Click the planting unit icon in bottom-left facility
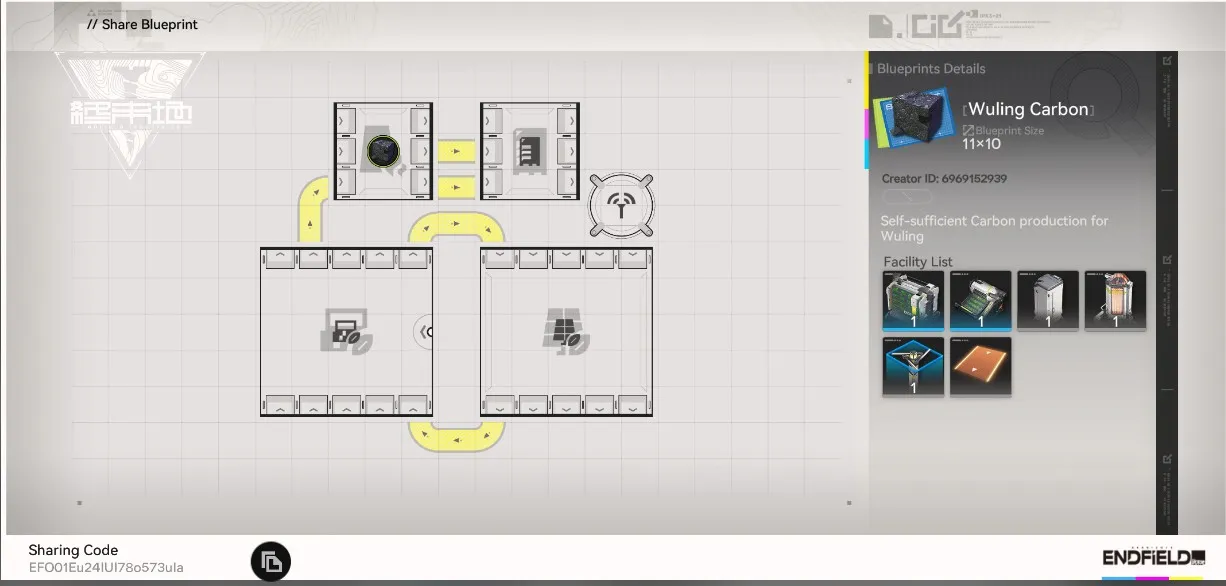Image resolution: width=1226 pixels, height=586 pixels. click(346, 332)
